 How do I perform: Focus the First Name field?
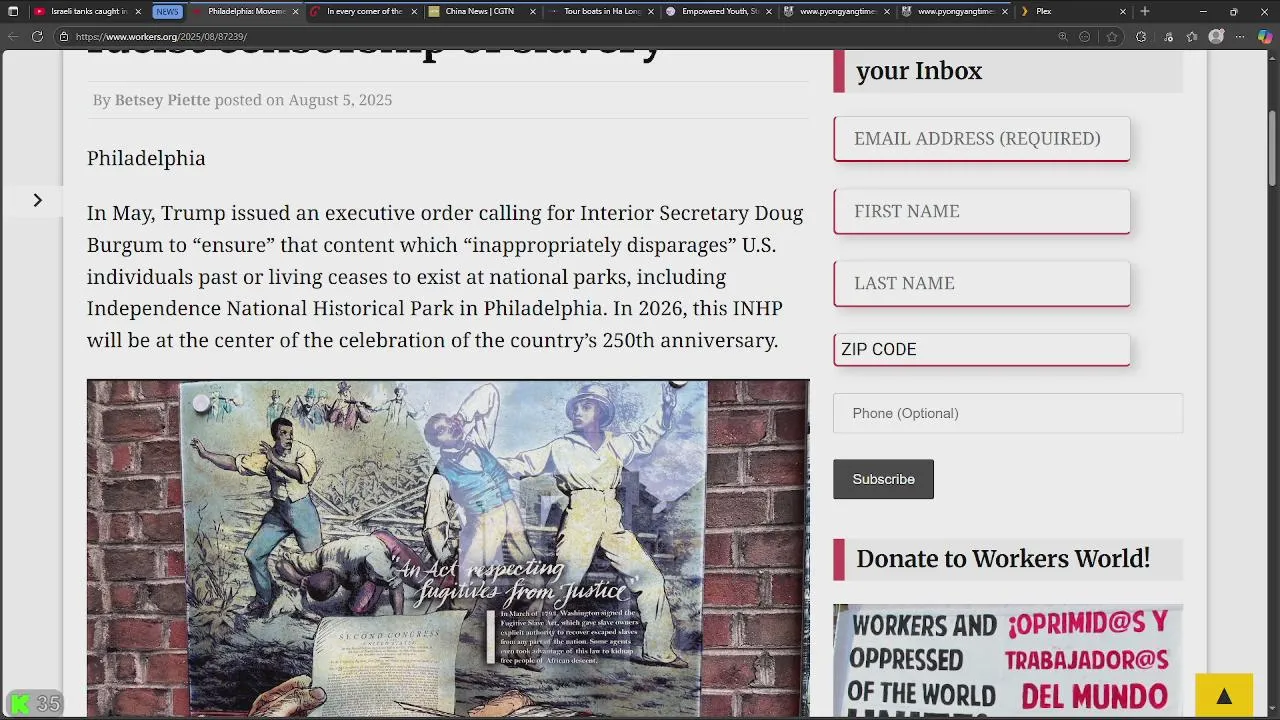click(982, 211)
